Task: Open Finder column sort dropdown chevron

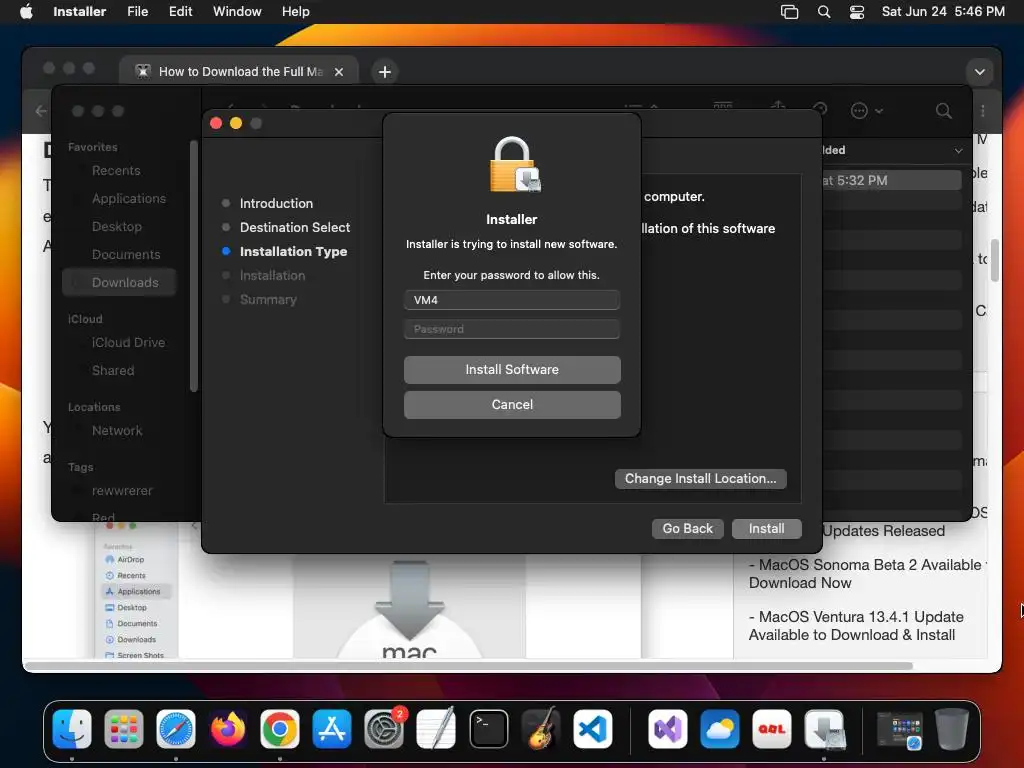Action: coord(958,150)
